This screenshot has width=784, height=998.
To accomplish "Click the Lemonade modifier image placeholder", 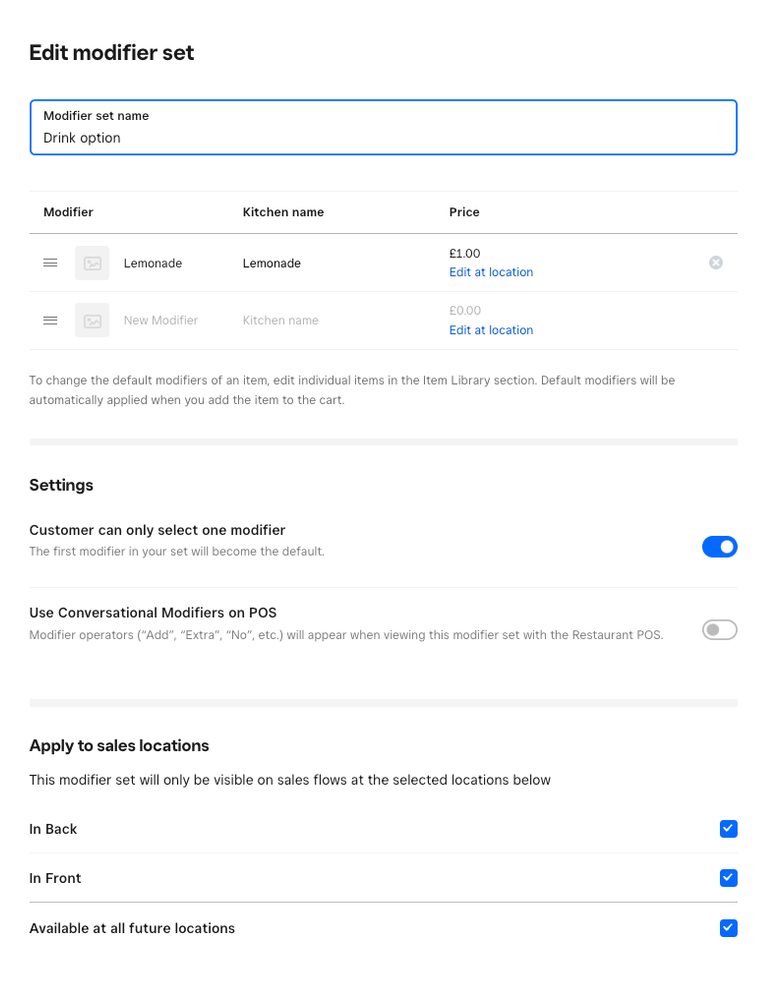I will point(92,263).
